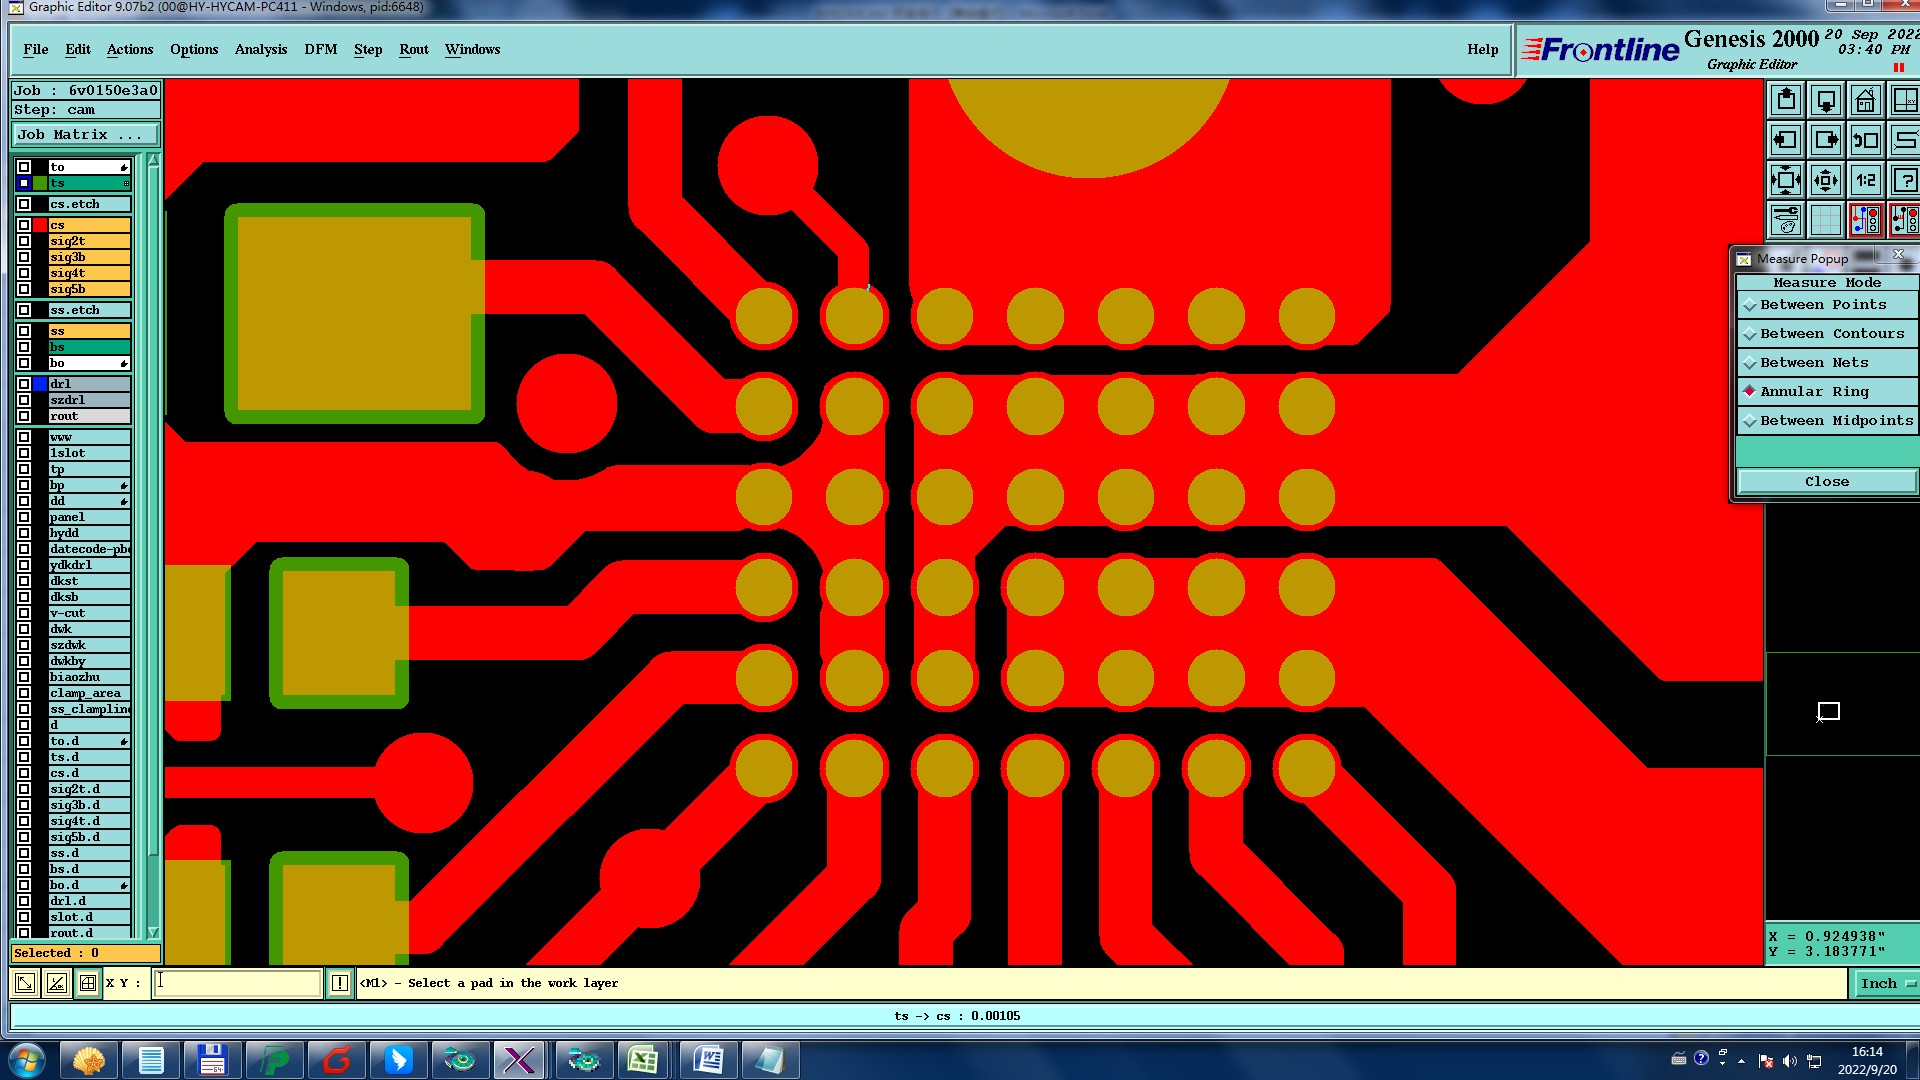Click the pan up arrow icon
Image resolution: width=1920 pixels, height=1080 pixels.
1786,101
